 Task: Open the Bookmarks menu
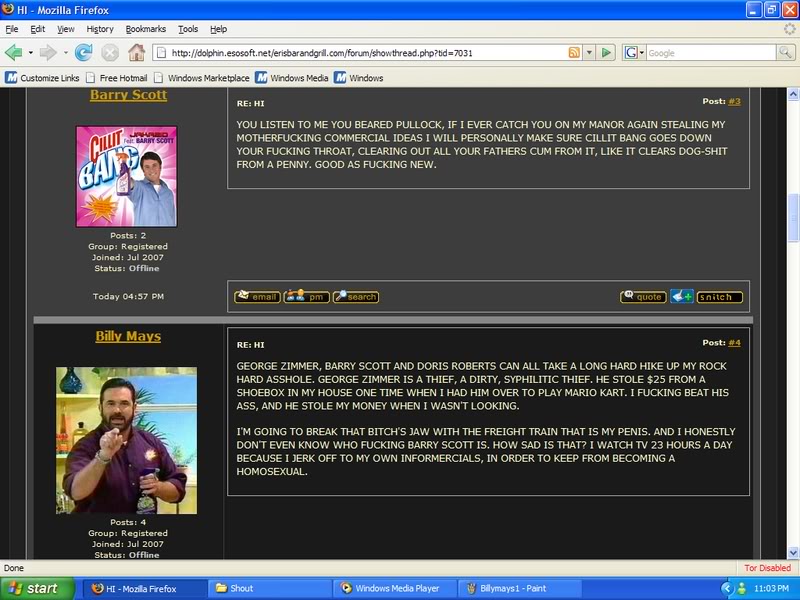pyautogui.click(x=145, y=29)
